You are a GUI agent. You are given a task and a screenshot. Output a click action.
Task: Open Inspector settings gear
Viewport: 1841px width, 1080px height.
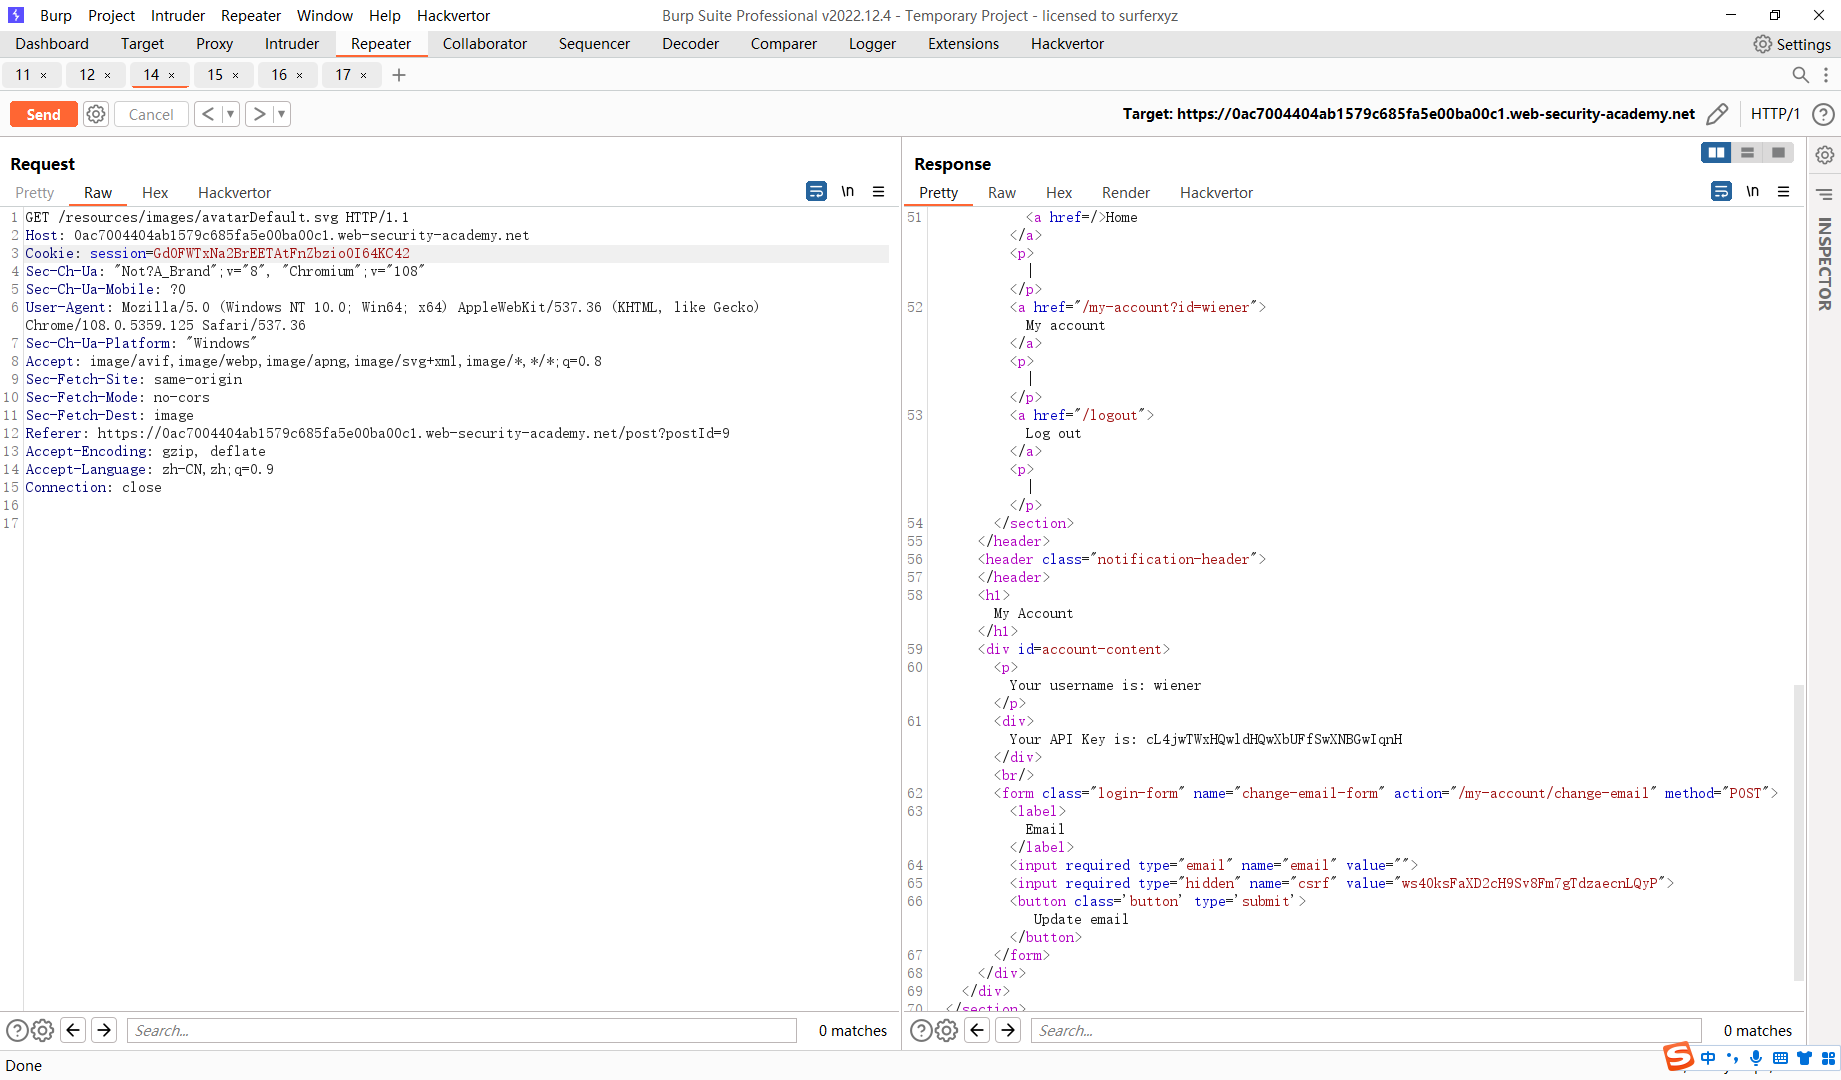click(x=1825, y=155)
